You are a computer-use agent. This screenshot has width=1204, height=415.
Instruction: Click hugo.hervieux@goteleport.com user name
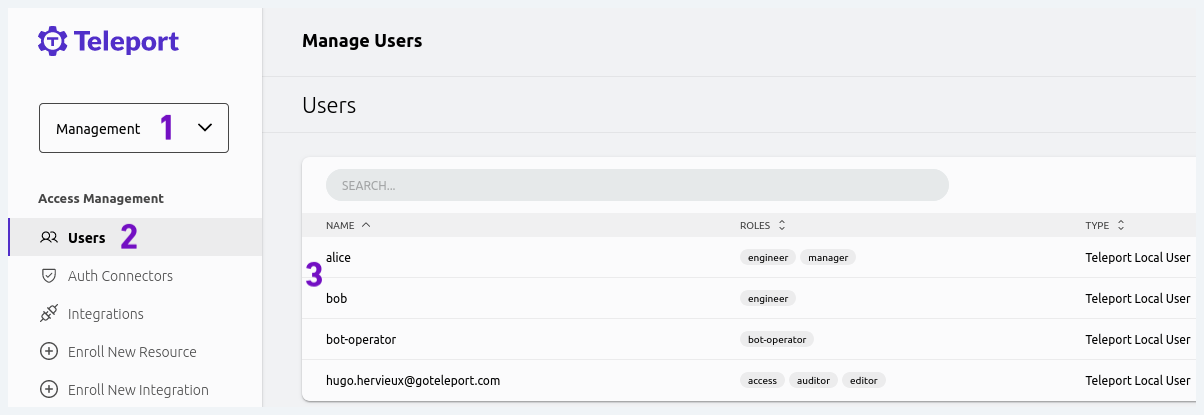pos(413,381)
